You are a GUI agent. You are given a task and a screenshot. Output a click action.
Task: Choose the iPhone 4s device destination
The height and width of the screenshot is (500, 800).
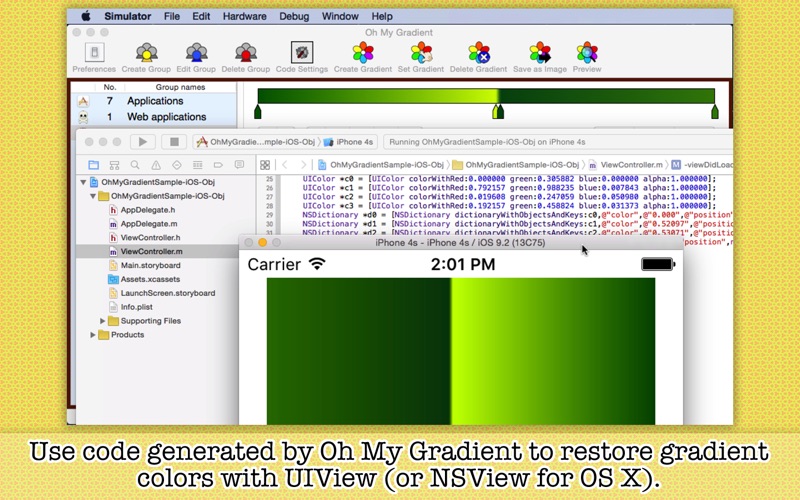pyautogui.click(x=348, y=142)
